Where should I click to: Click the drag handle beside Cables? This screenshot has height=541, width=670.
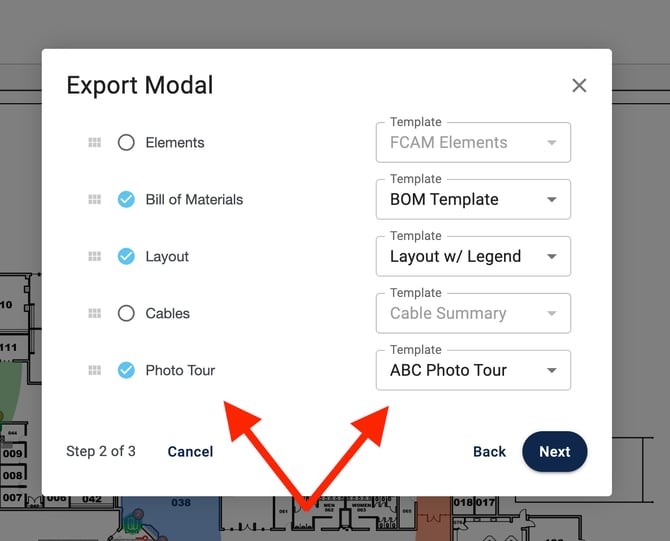94,314
